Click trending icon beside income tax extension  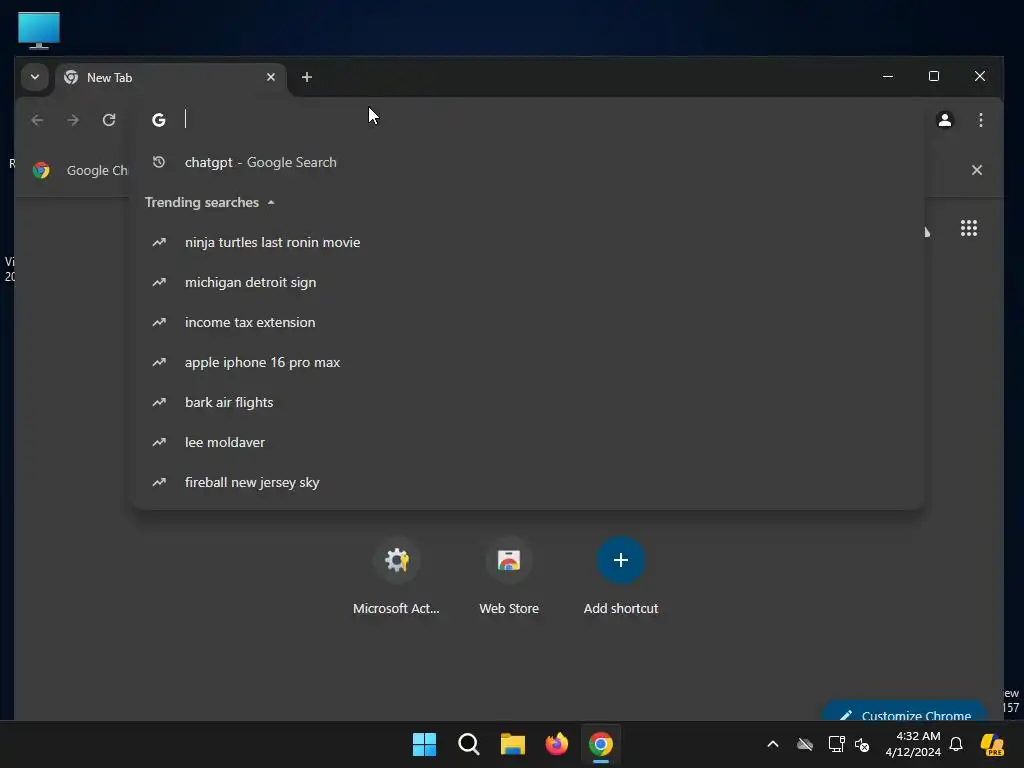(159, 323)
